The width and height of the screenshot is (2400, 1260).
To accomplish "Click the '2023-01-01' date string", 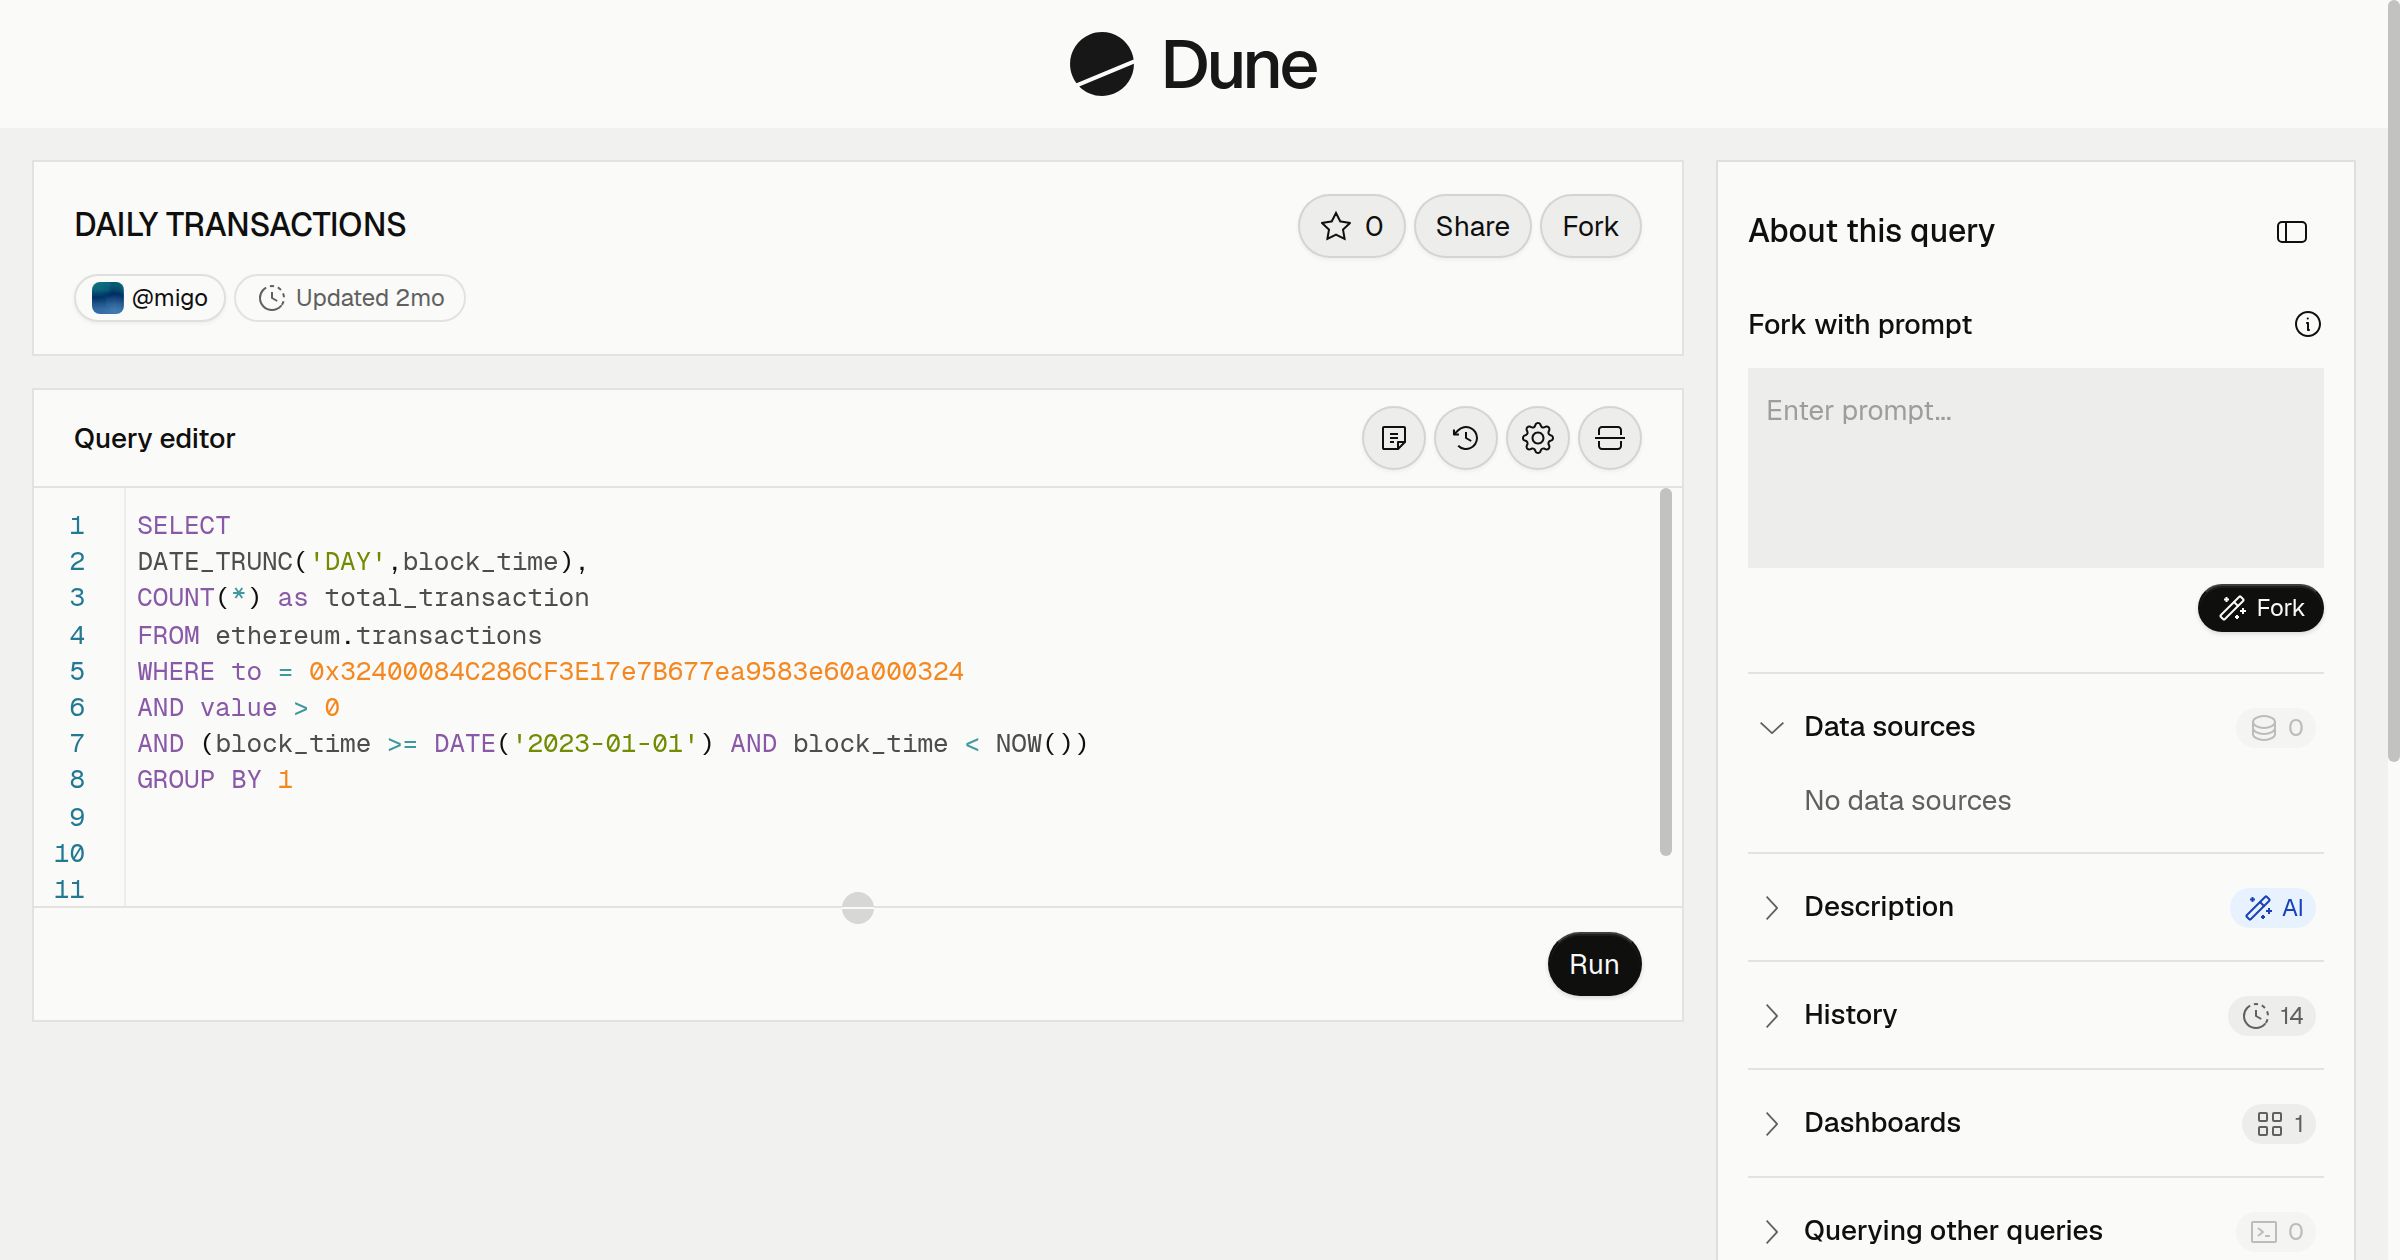I will [x=605, y=743].
